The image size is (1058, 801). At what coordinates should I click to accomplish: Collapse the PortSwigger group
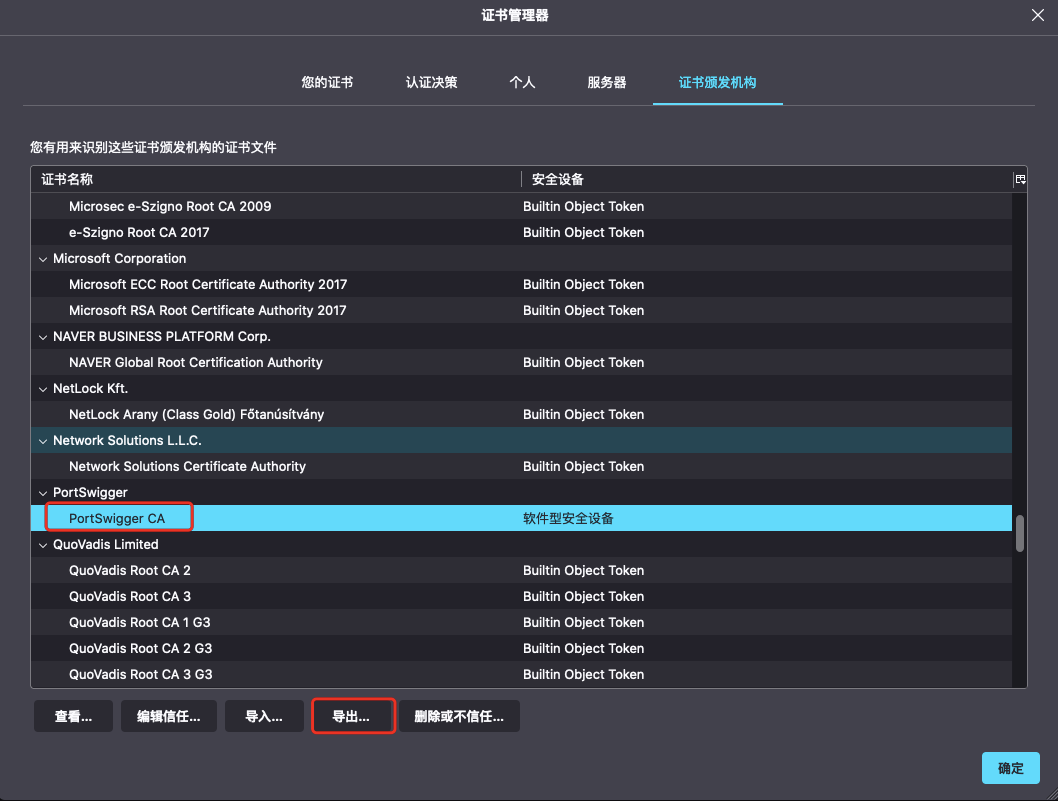pyautogui.click(x=43, y=493)
